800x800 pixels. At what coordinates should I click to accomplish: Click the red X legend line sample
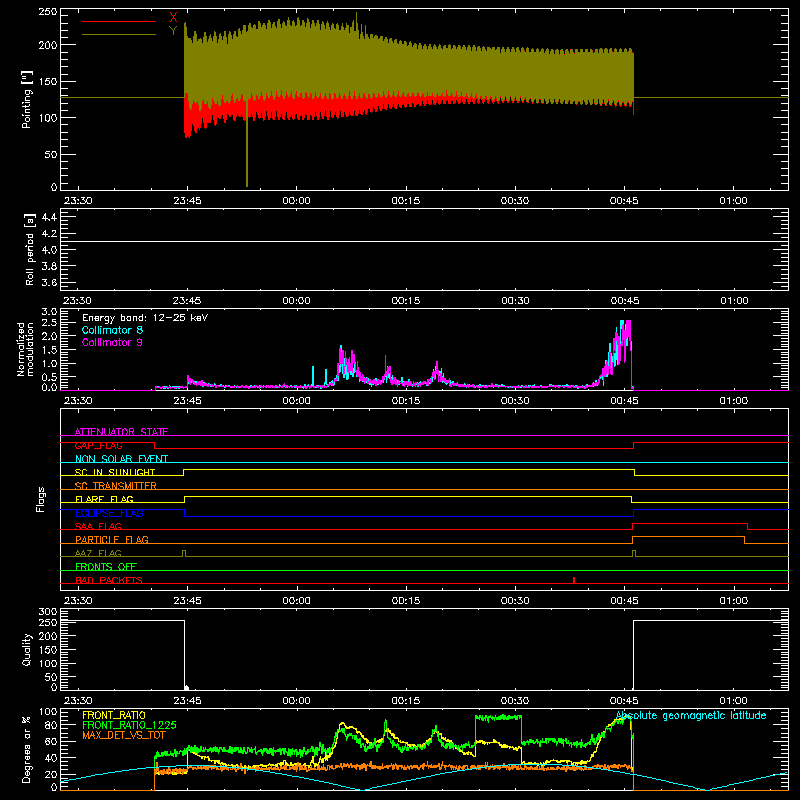pos(119,21)
